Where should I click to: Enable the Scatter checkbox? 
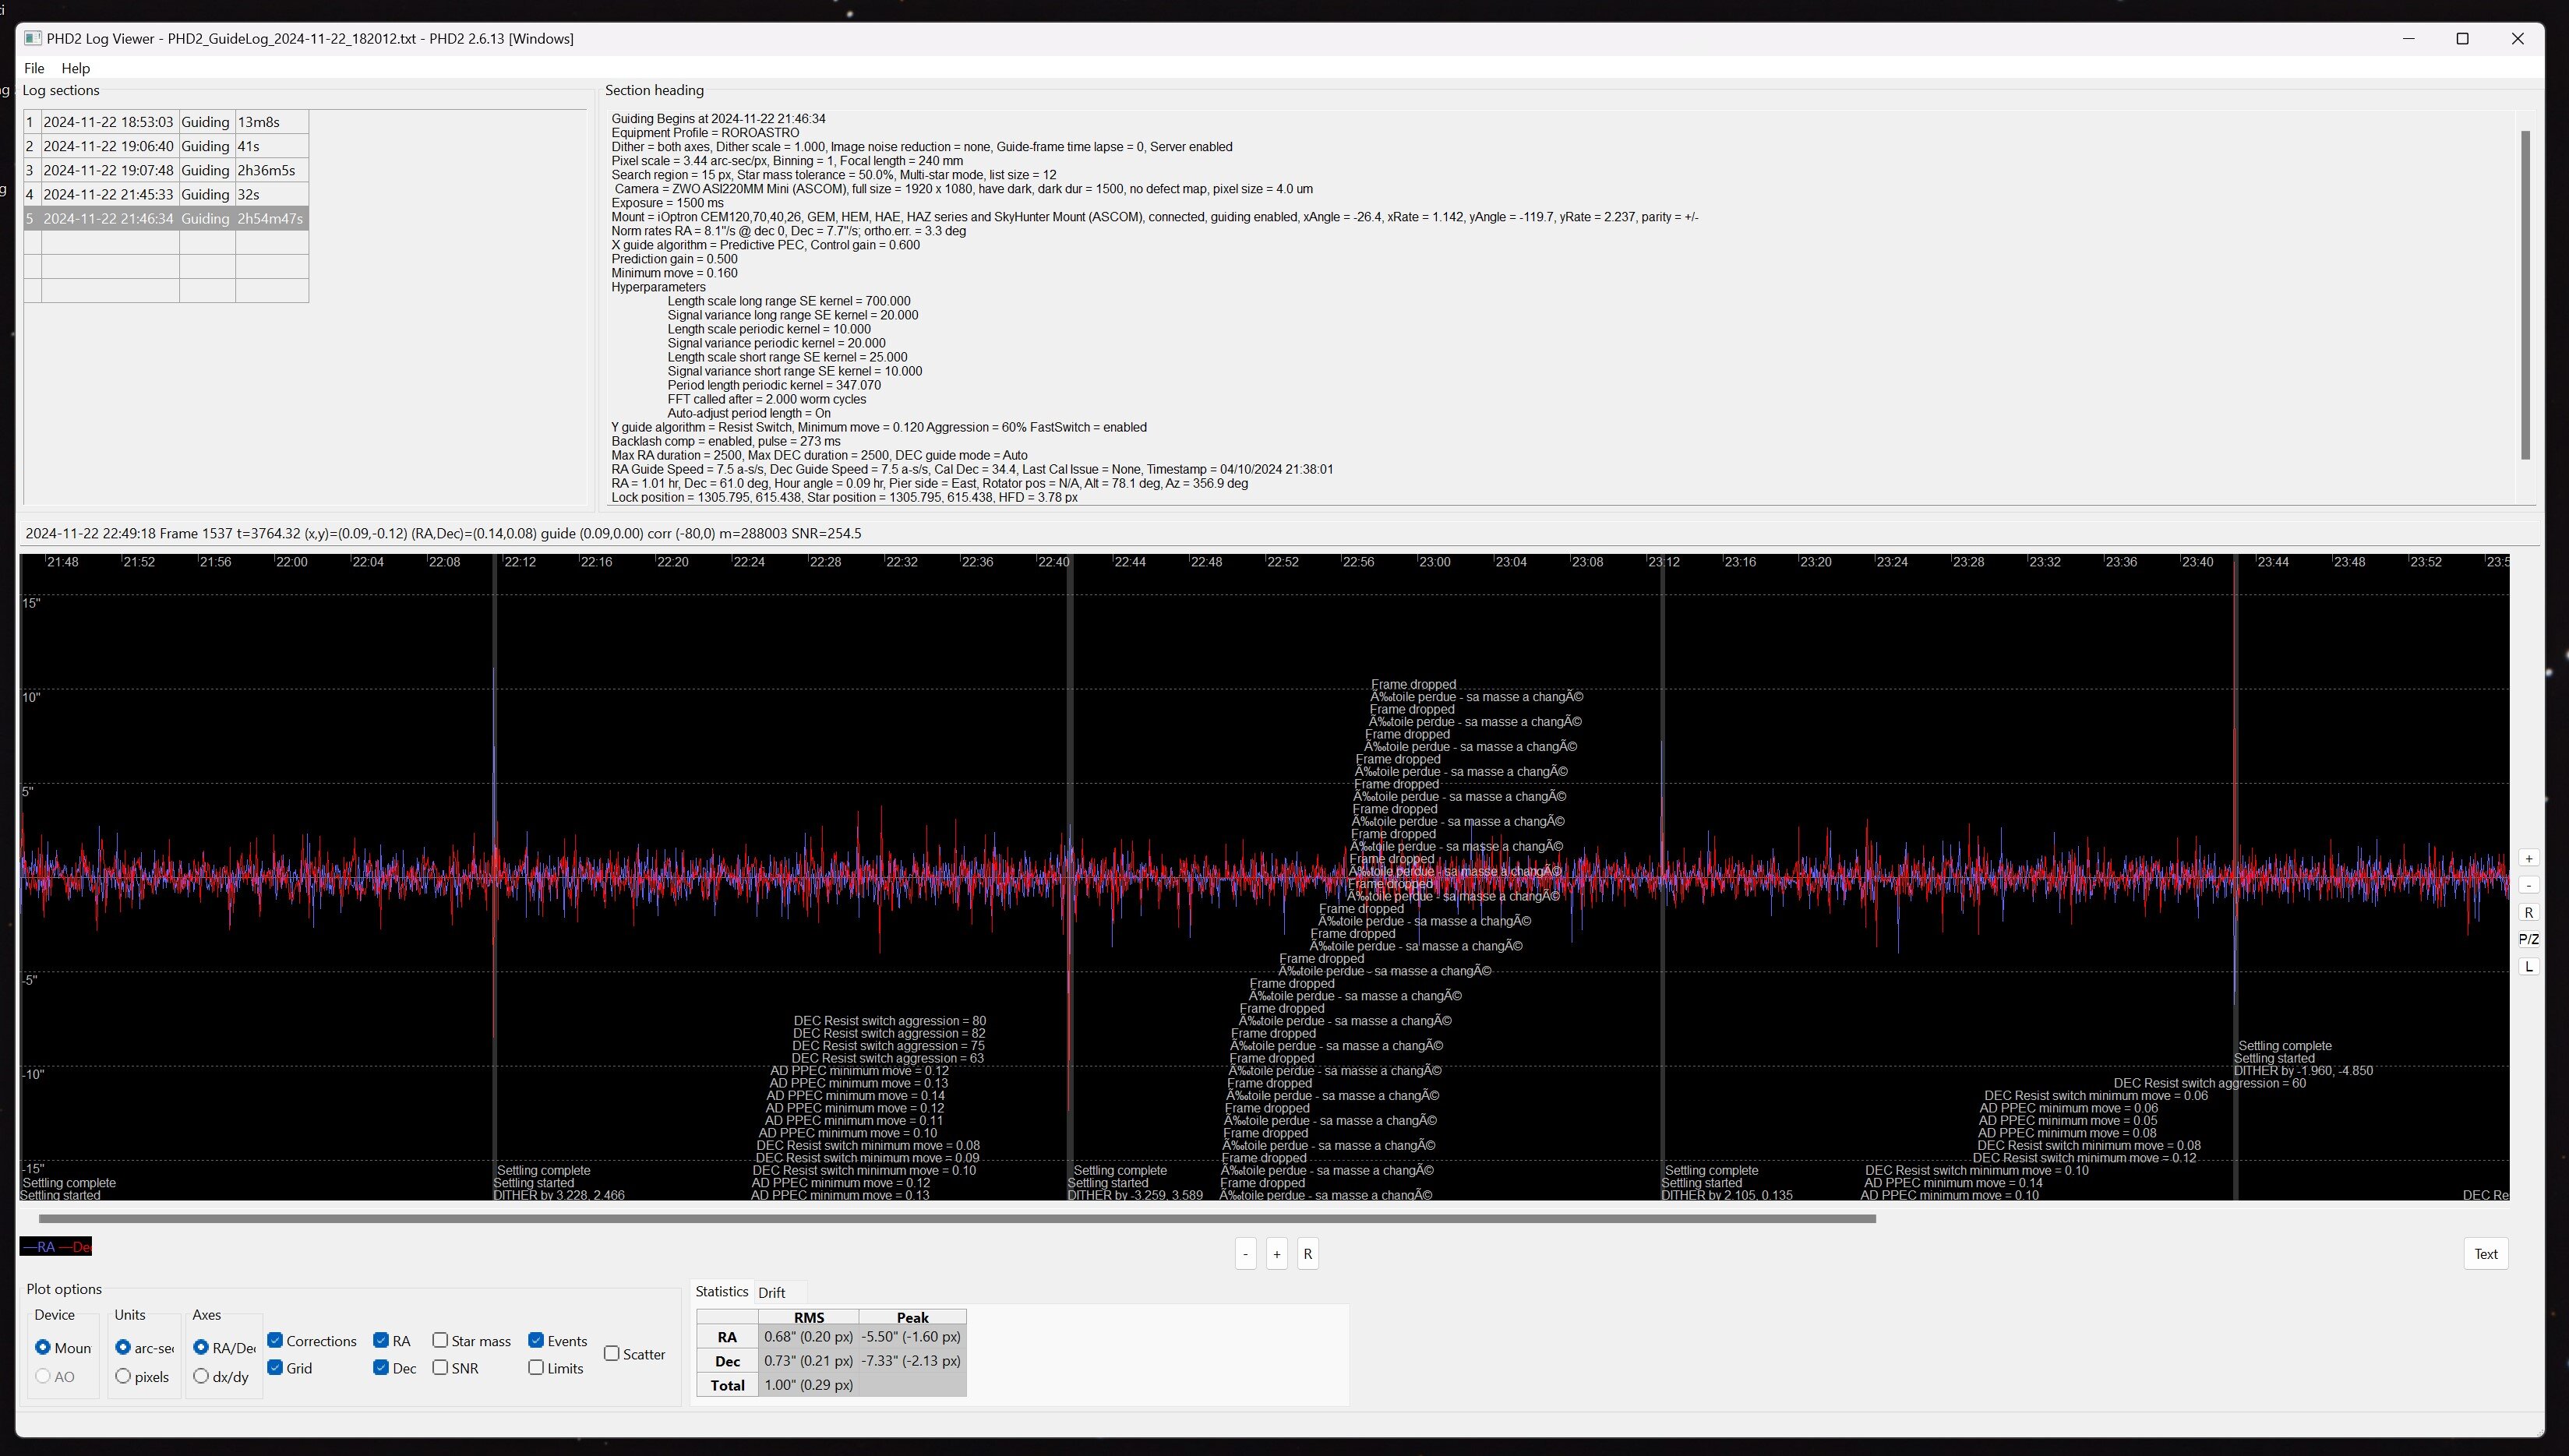612,1354
